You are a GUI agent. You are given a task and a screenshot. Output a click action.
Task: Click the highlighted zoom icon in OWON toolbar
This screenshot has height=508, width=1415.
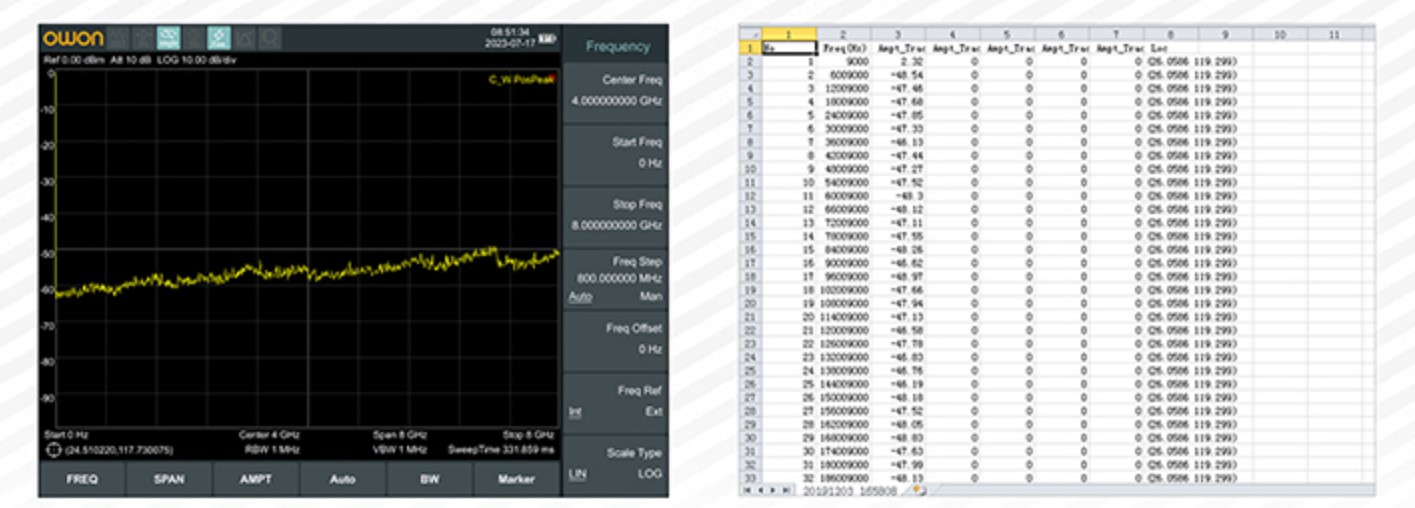click(219, 38)
